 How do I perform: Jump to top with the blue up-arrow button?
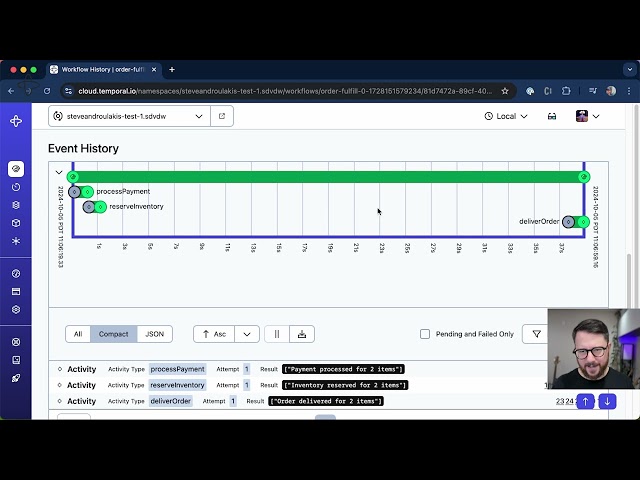(x=585, y=401)
